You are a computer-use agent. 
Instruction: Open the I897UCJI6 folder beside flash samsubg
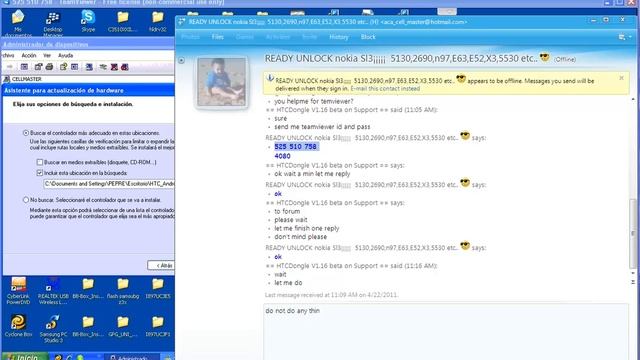158,288
